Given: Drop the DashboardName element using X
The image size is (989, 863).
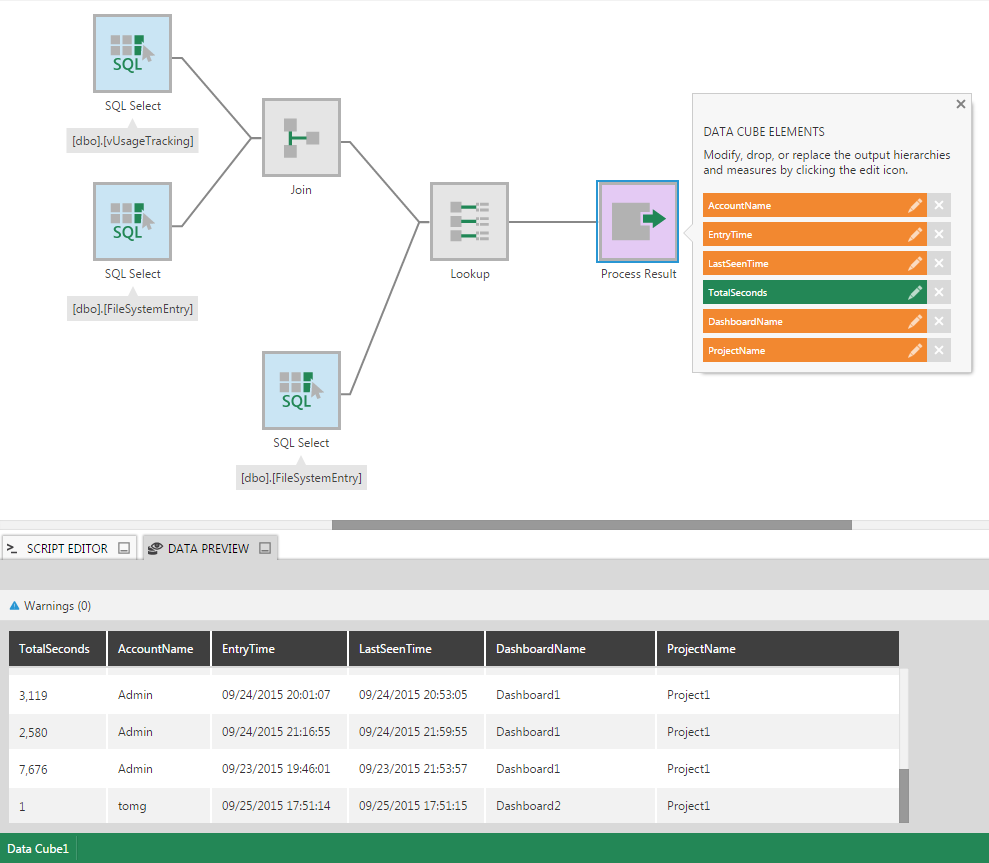Looking at the screenshot, I should coord(939,322).
